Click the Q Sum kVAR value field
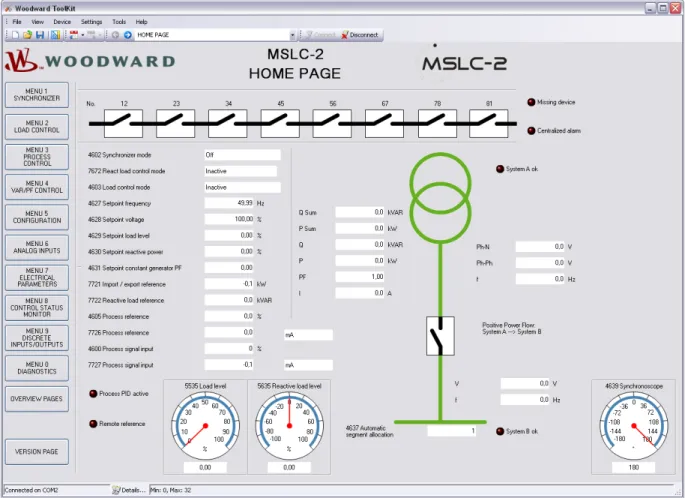The height and width of the screenshot is (498, 685). (x=360, y=212)
